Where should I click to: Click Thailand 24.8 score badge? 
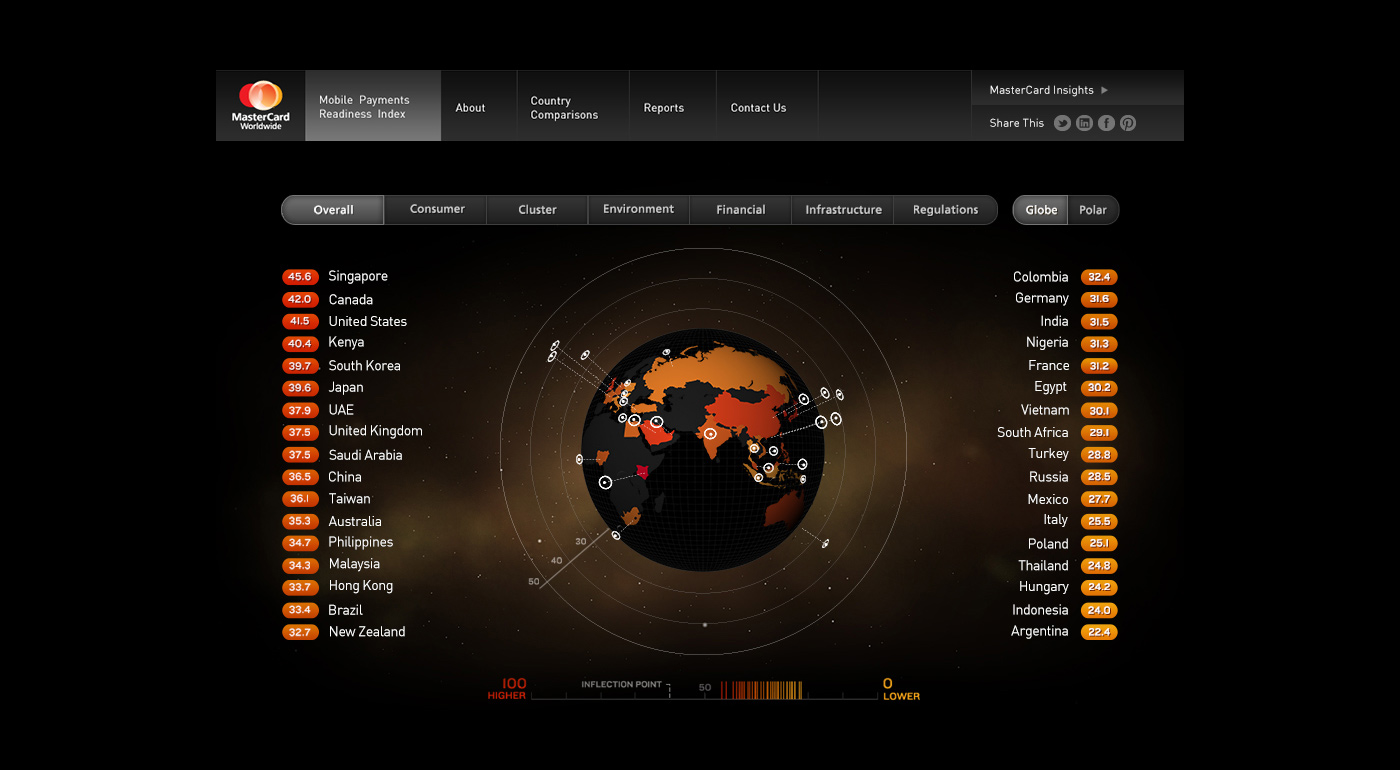[1099, 566]
